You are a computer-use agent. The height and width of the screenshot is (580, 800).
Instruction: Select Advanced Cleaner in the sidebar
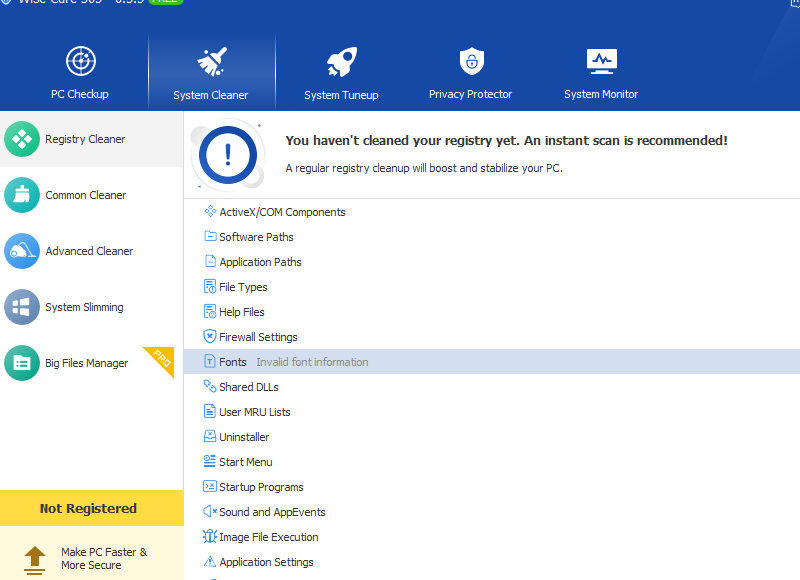(92, 251)
